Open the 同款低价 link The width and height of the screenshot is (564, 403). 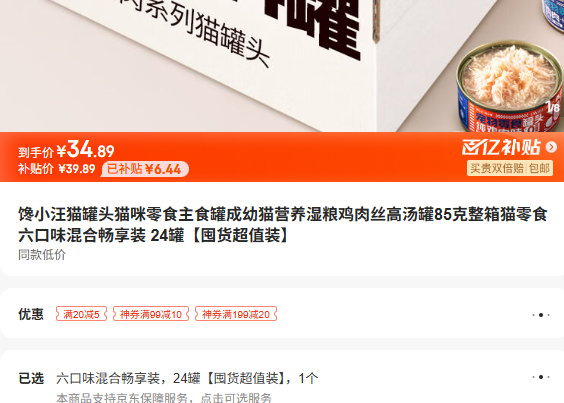42,255
